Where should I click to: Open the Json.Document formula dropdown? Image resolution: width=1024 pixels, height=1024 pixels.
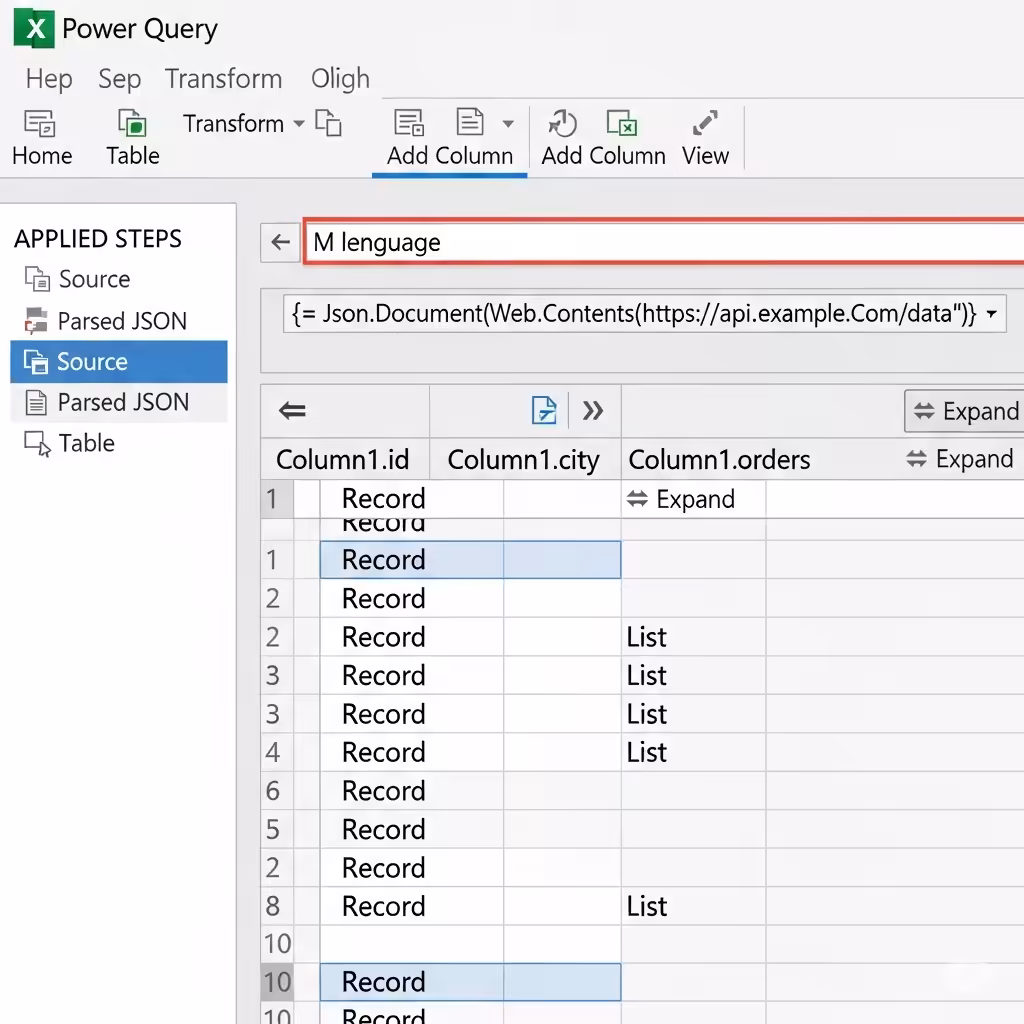991,314
